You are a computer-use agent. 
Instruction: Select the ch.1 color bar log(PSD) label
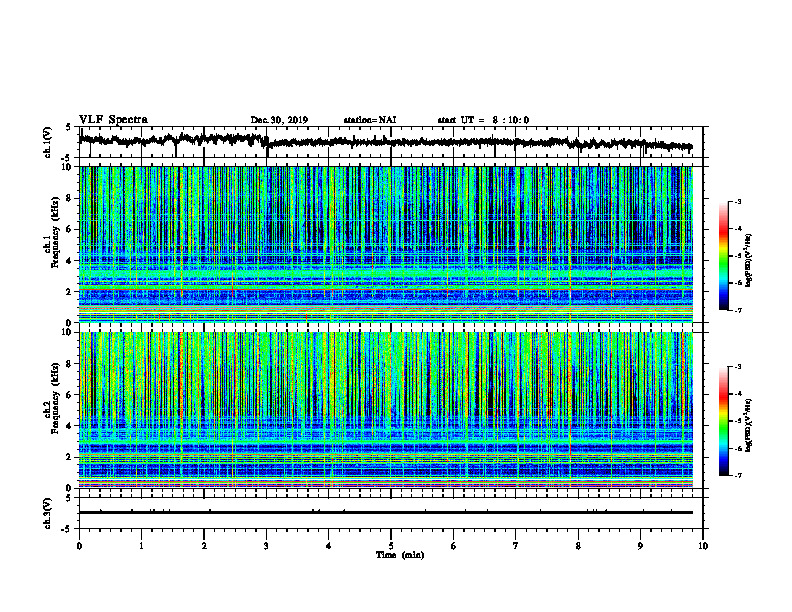[749, 260]
